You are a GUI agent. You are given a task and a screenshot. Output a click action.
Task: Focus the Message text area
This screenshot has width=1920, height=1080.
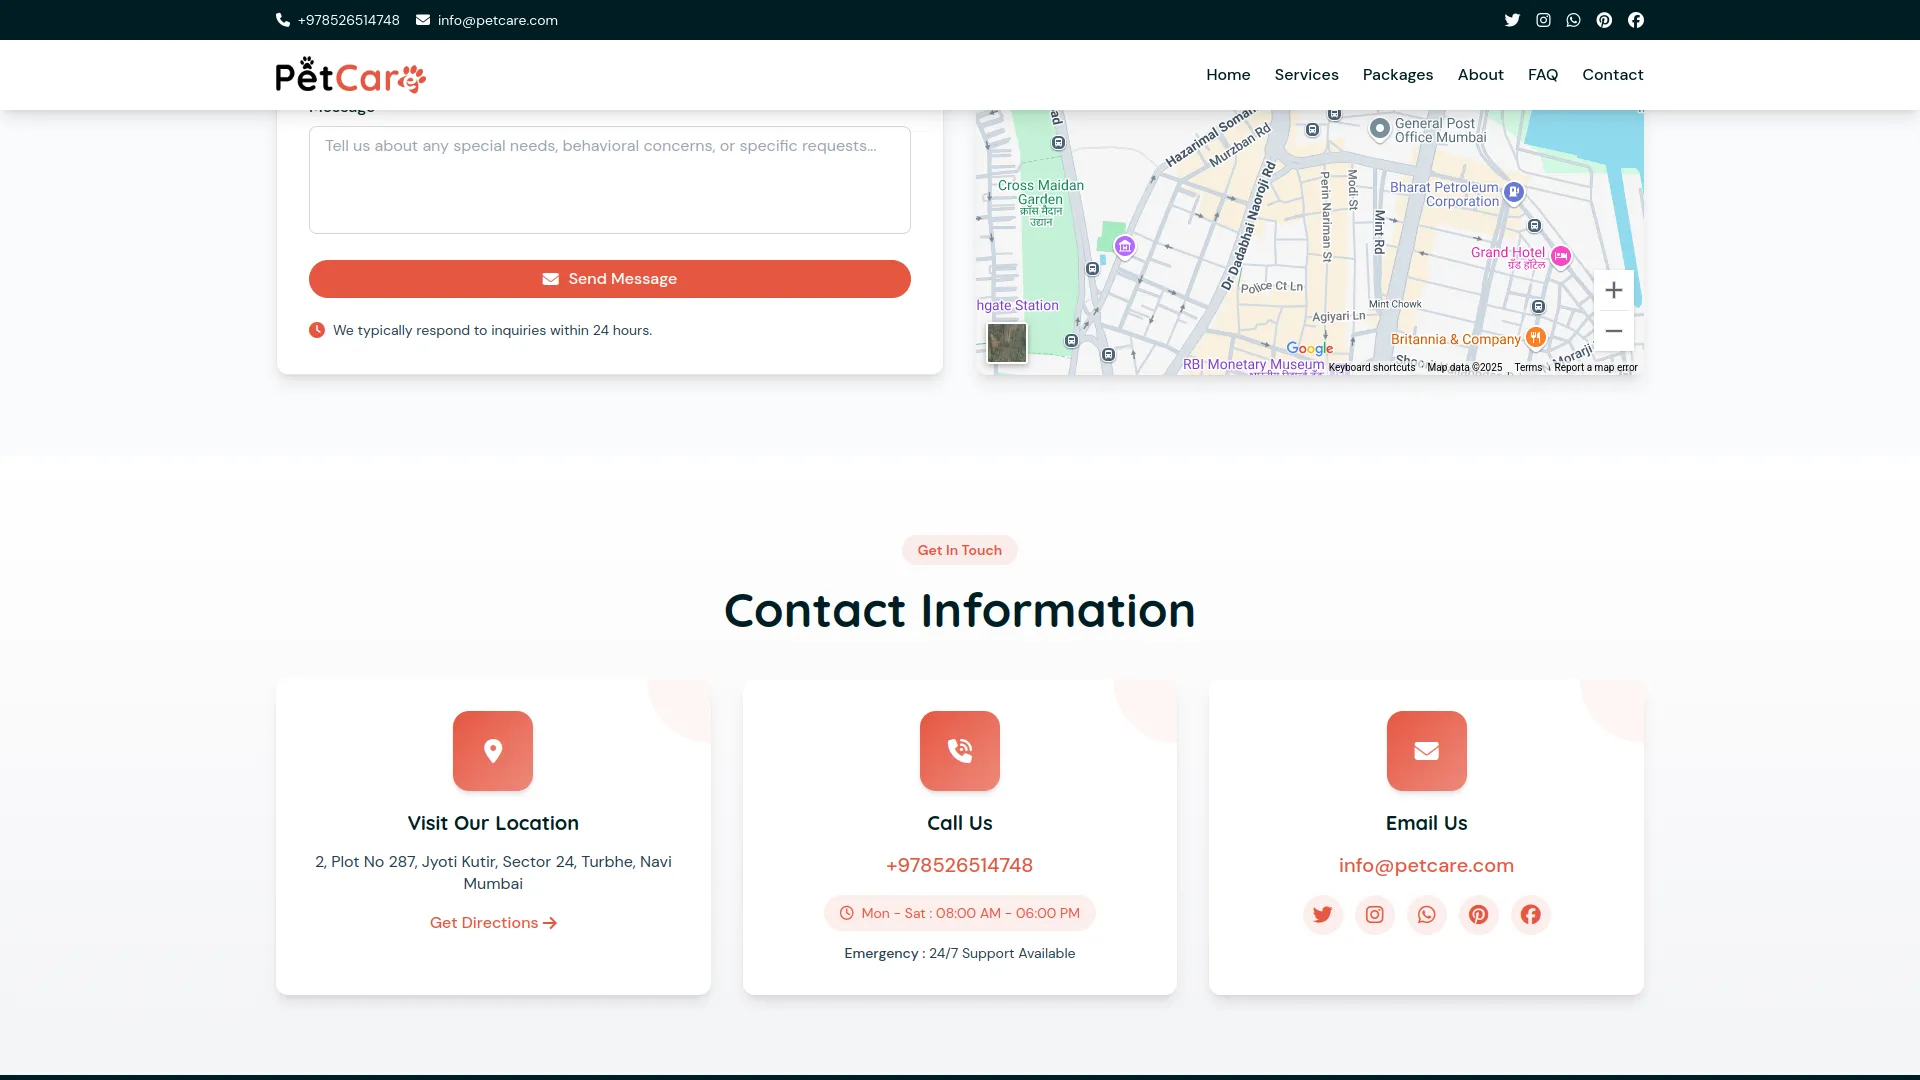tap(609, 180)
